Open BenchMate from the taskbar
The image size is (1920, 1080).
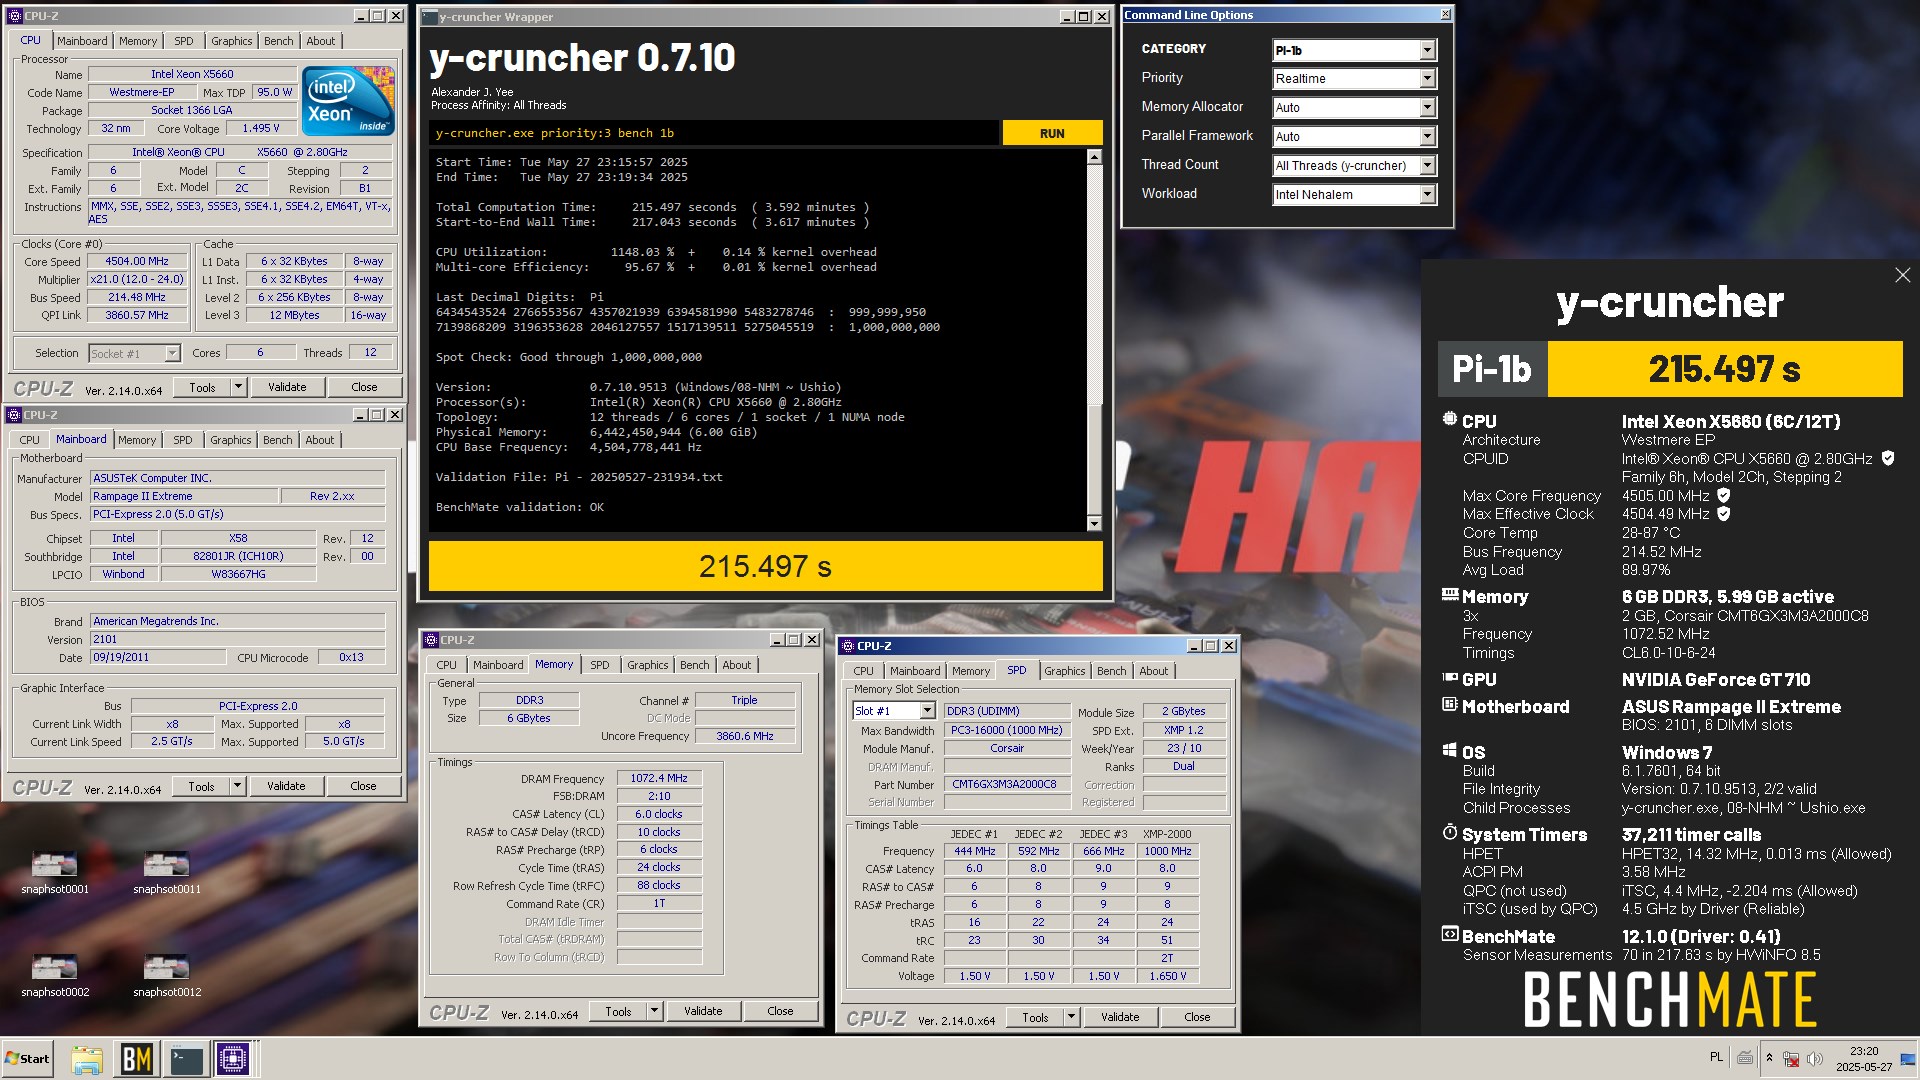[x=136, y=1059]
